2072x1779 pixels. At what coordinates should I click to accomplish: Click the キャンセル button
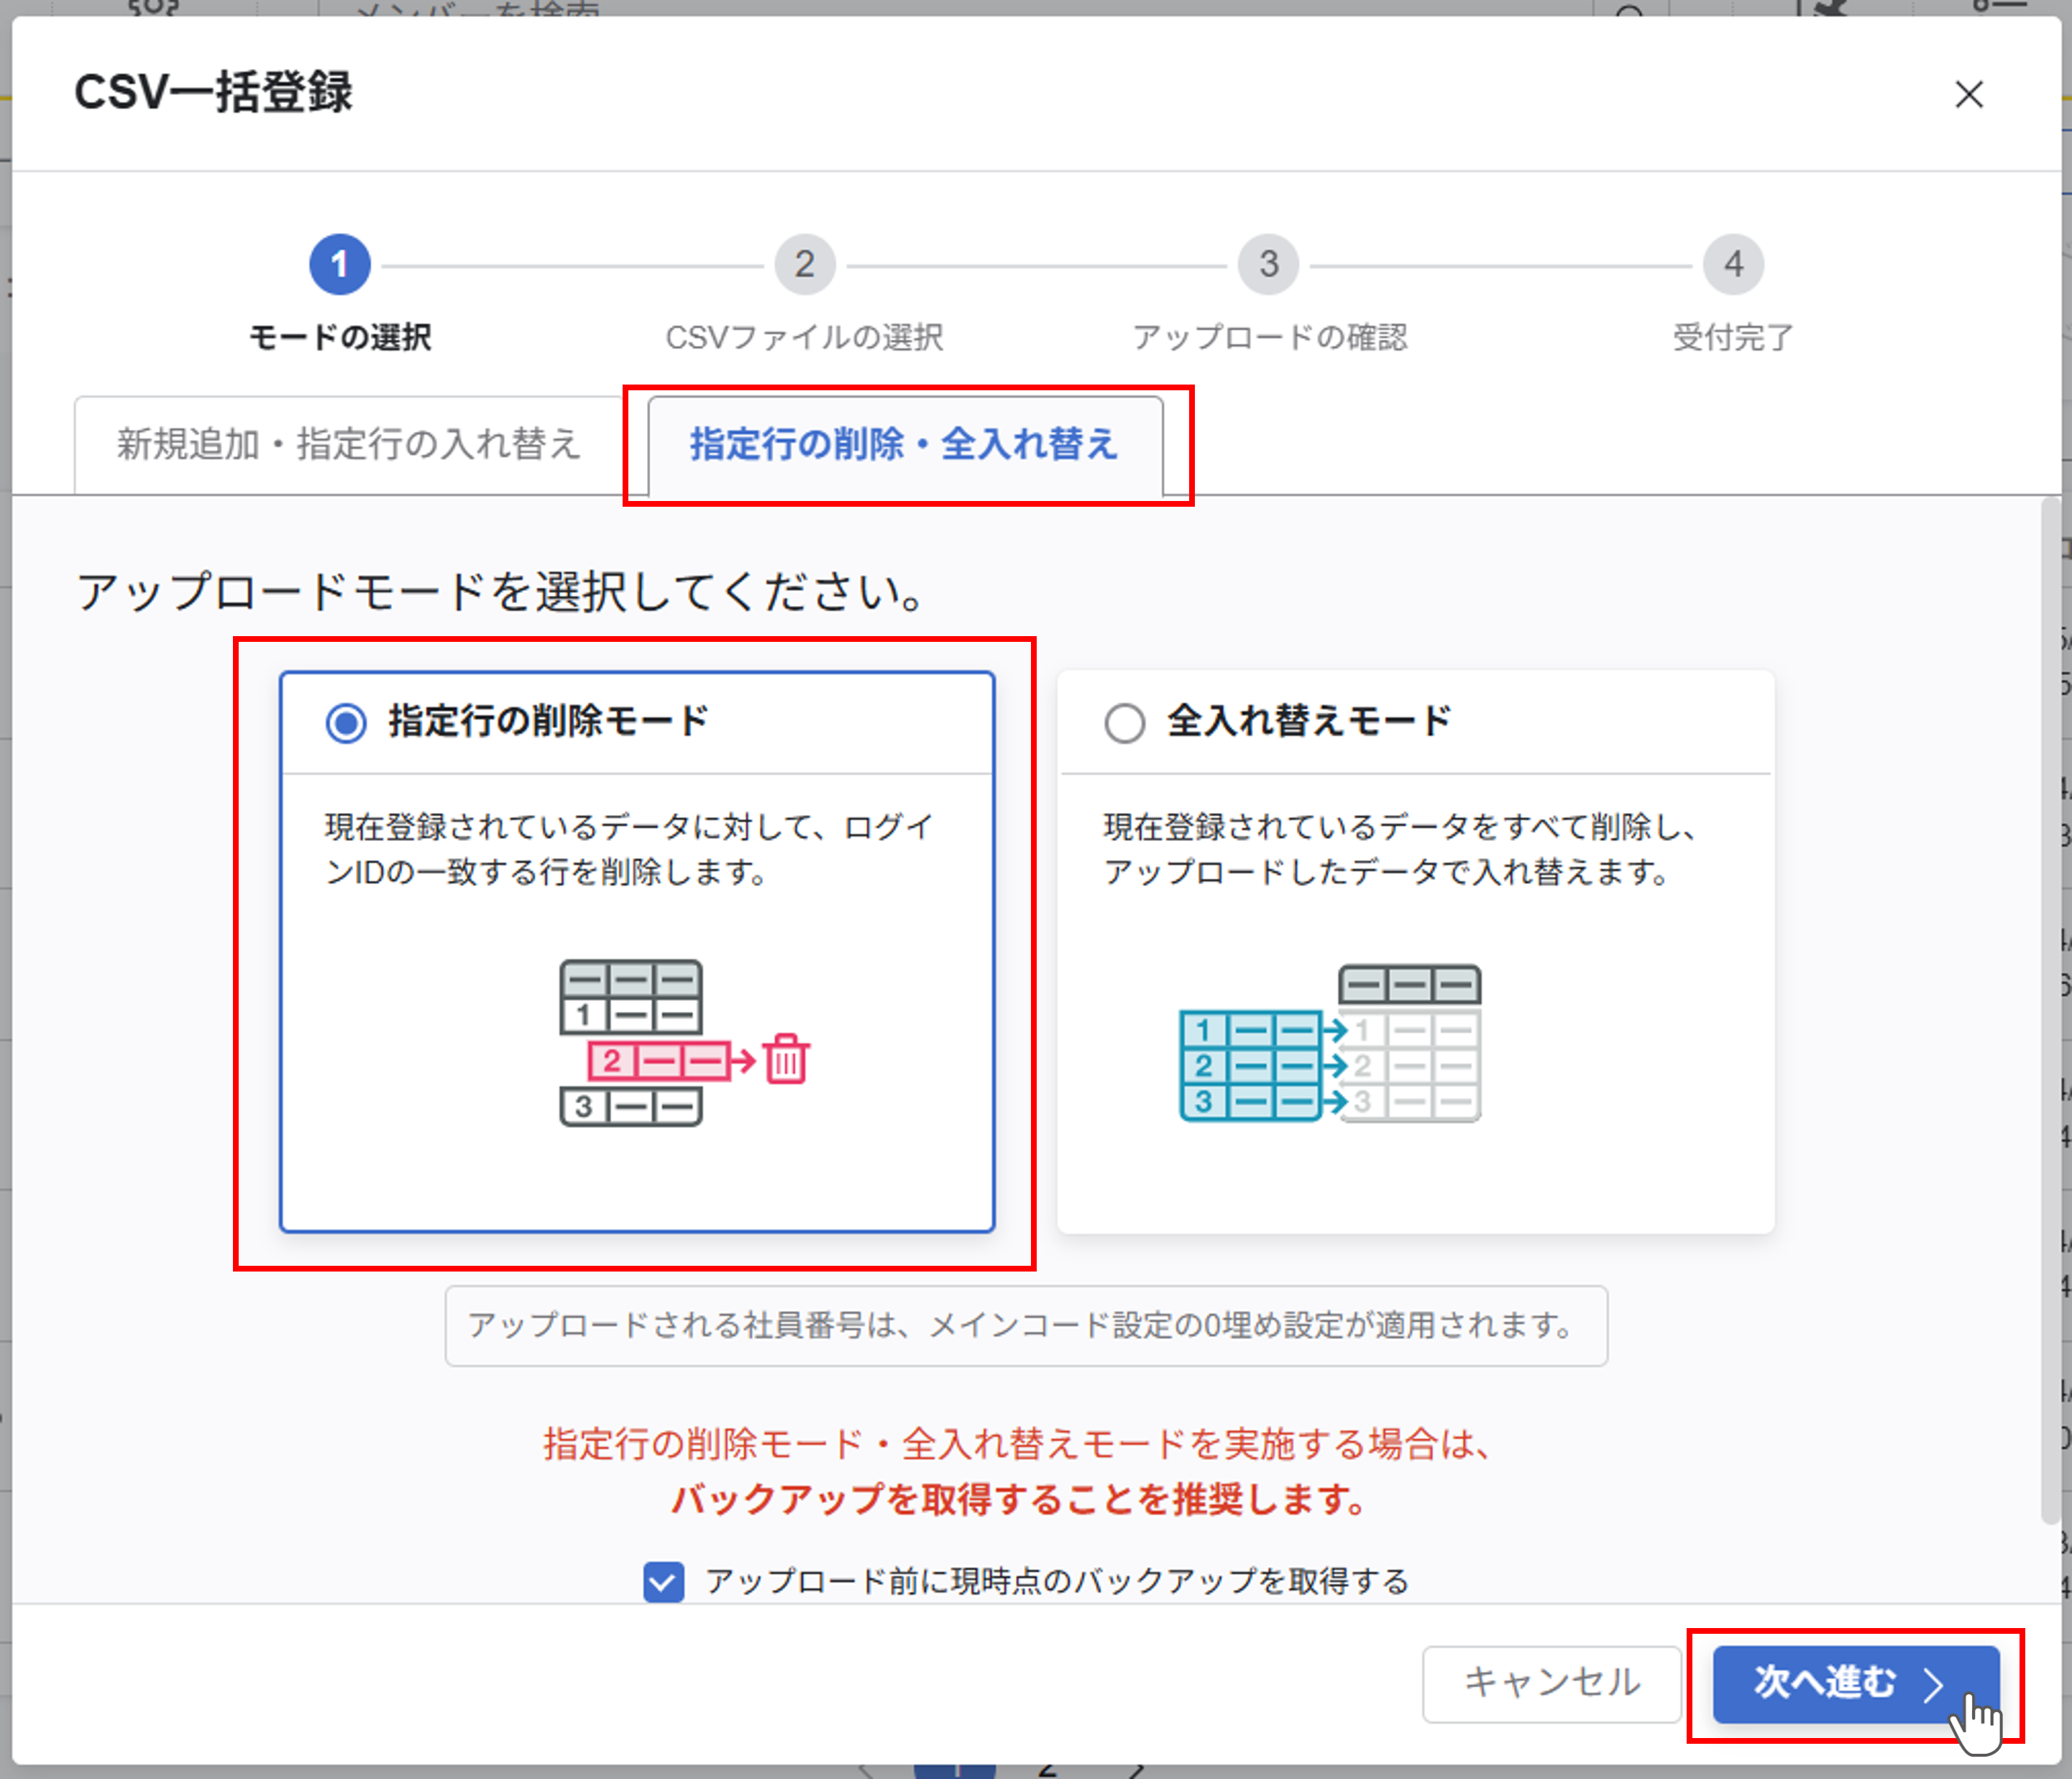[x=1551, y=1684]
